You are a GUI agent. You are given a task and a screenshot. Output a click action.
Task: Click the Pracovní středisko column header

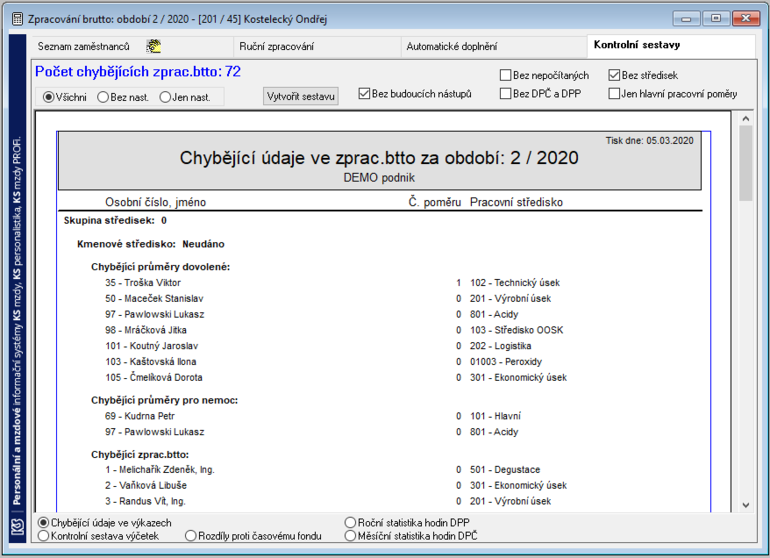point(516,202)
